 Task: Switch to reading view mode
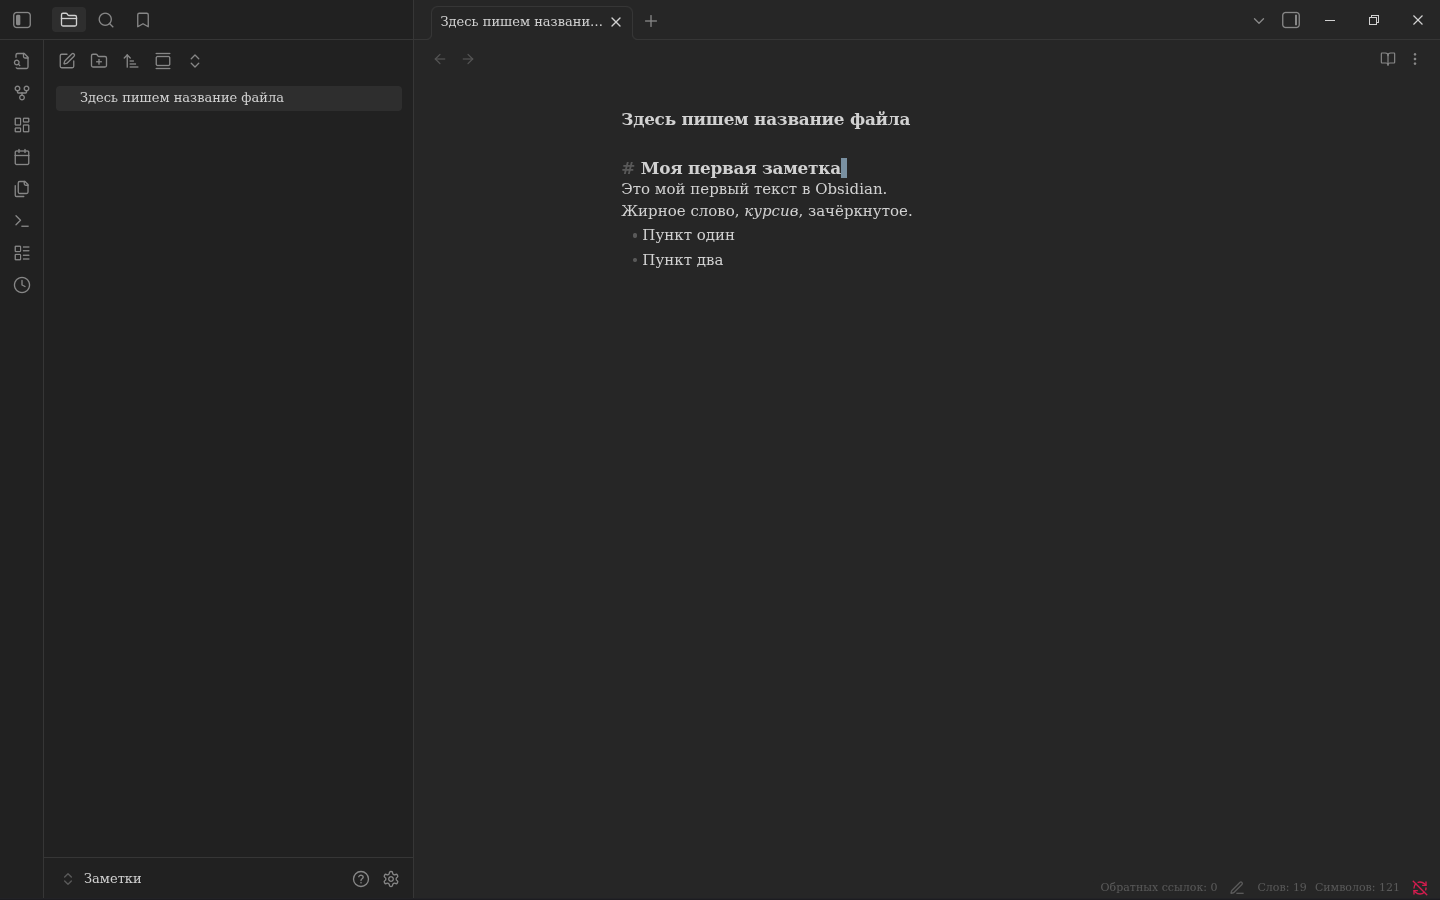pyautogui.click(x=1388, y=59)
